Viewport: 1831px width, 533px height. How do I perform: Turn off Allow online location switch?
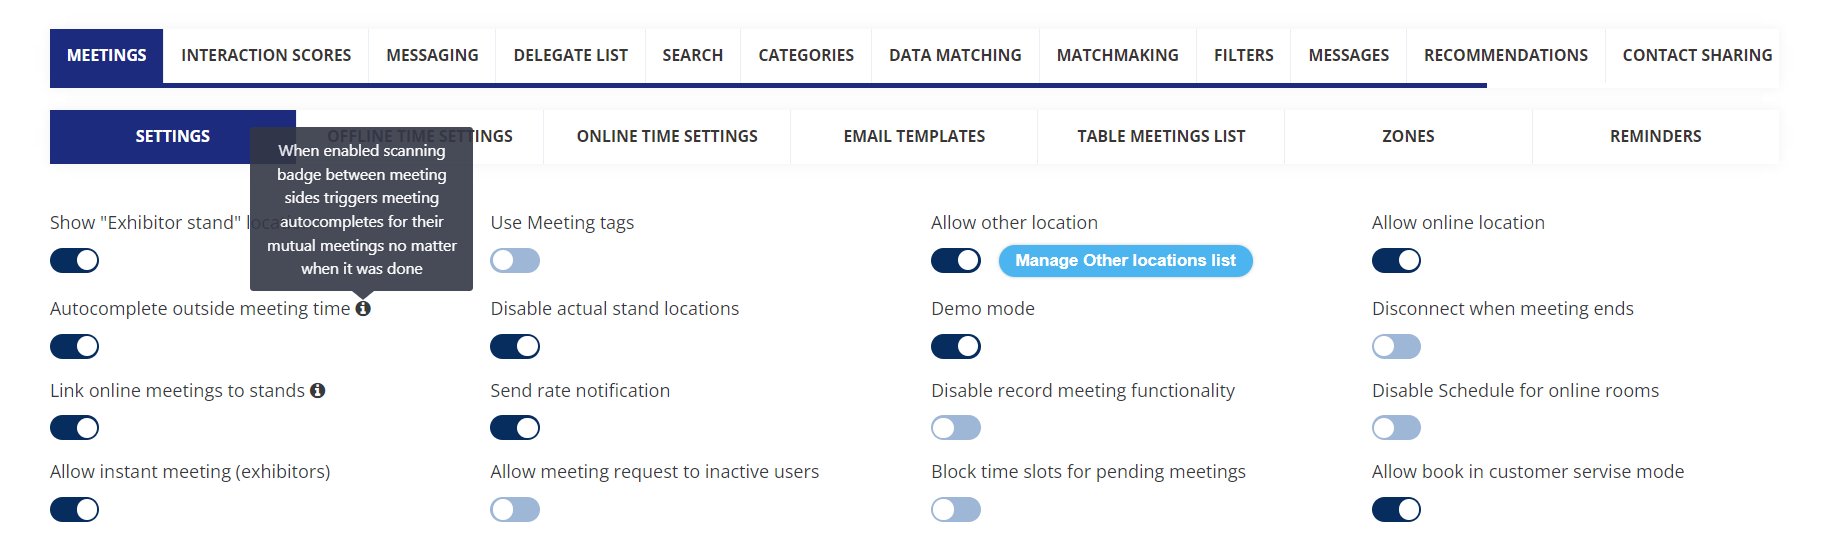[x=1396, y=261]
